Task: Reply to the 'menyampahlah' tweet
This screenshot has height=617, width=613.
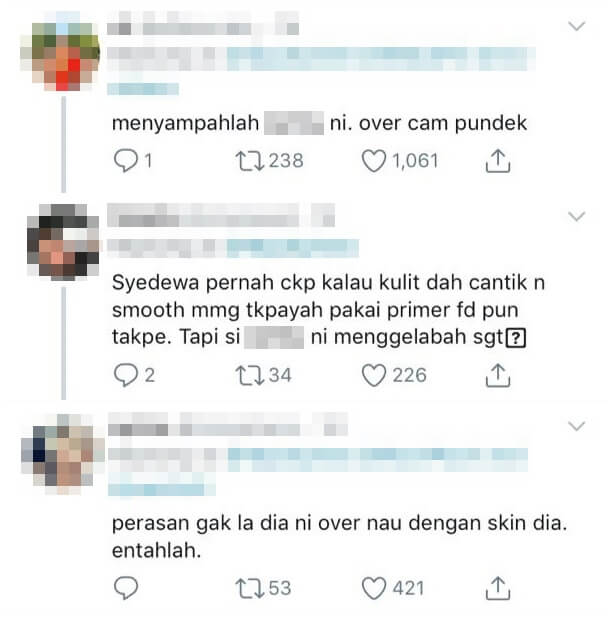Action: (126, 161)
